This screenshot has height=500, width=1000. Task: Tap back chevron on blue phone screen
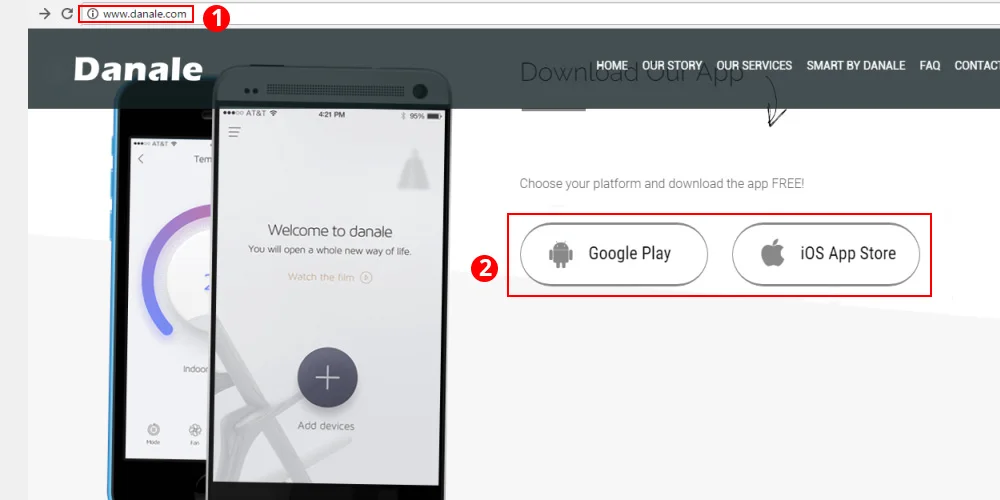point(141,159)
